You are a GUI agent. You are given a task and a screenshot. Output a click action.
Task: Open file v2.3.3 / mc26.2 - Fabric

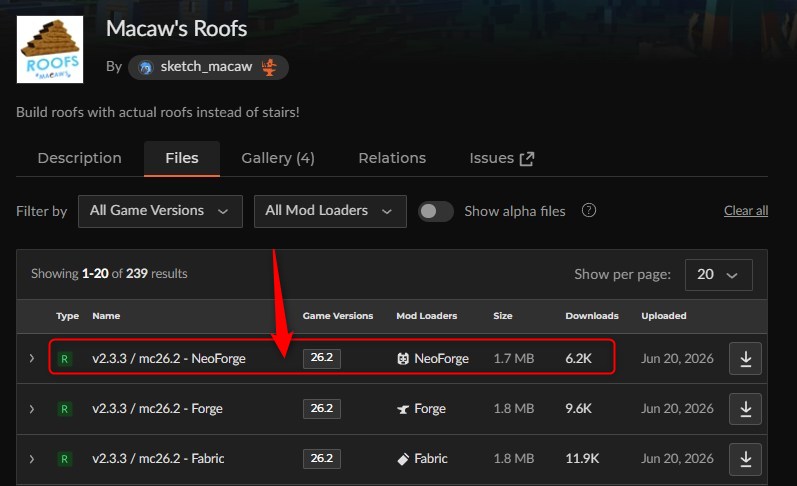click(x=158, y=459)
